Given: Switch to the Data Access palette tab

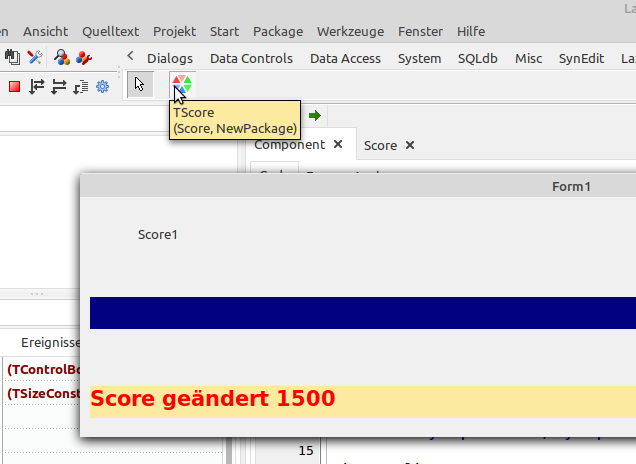Looking at the screenshot, I should tap(346, 58).
